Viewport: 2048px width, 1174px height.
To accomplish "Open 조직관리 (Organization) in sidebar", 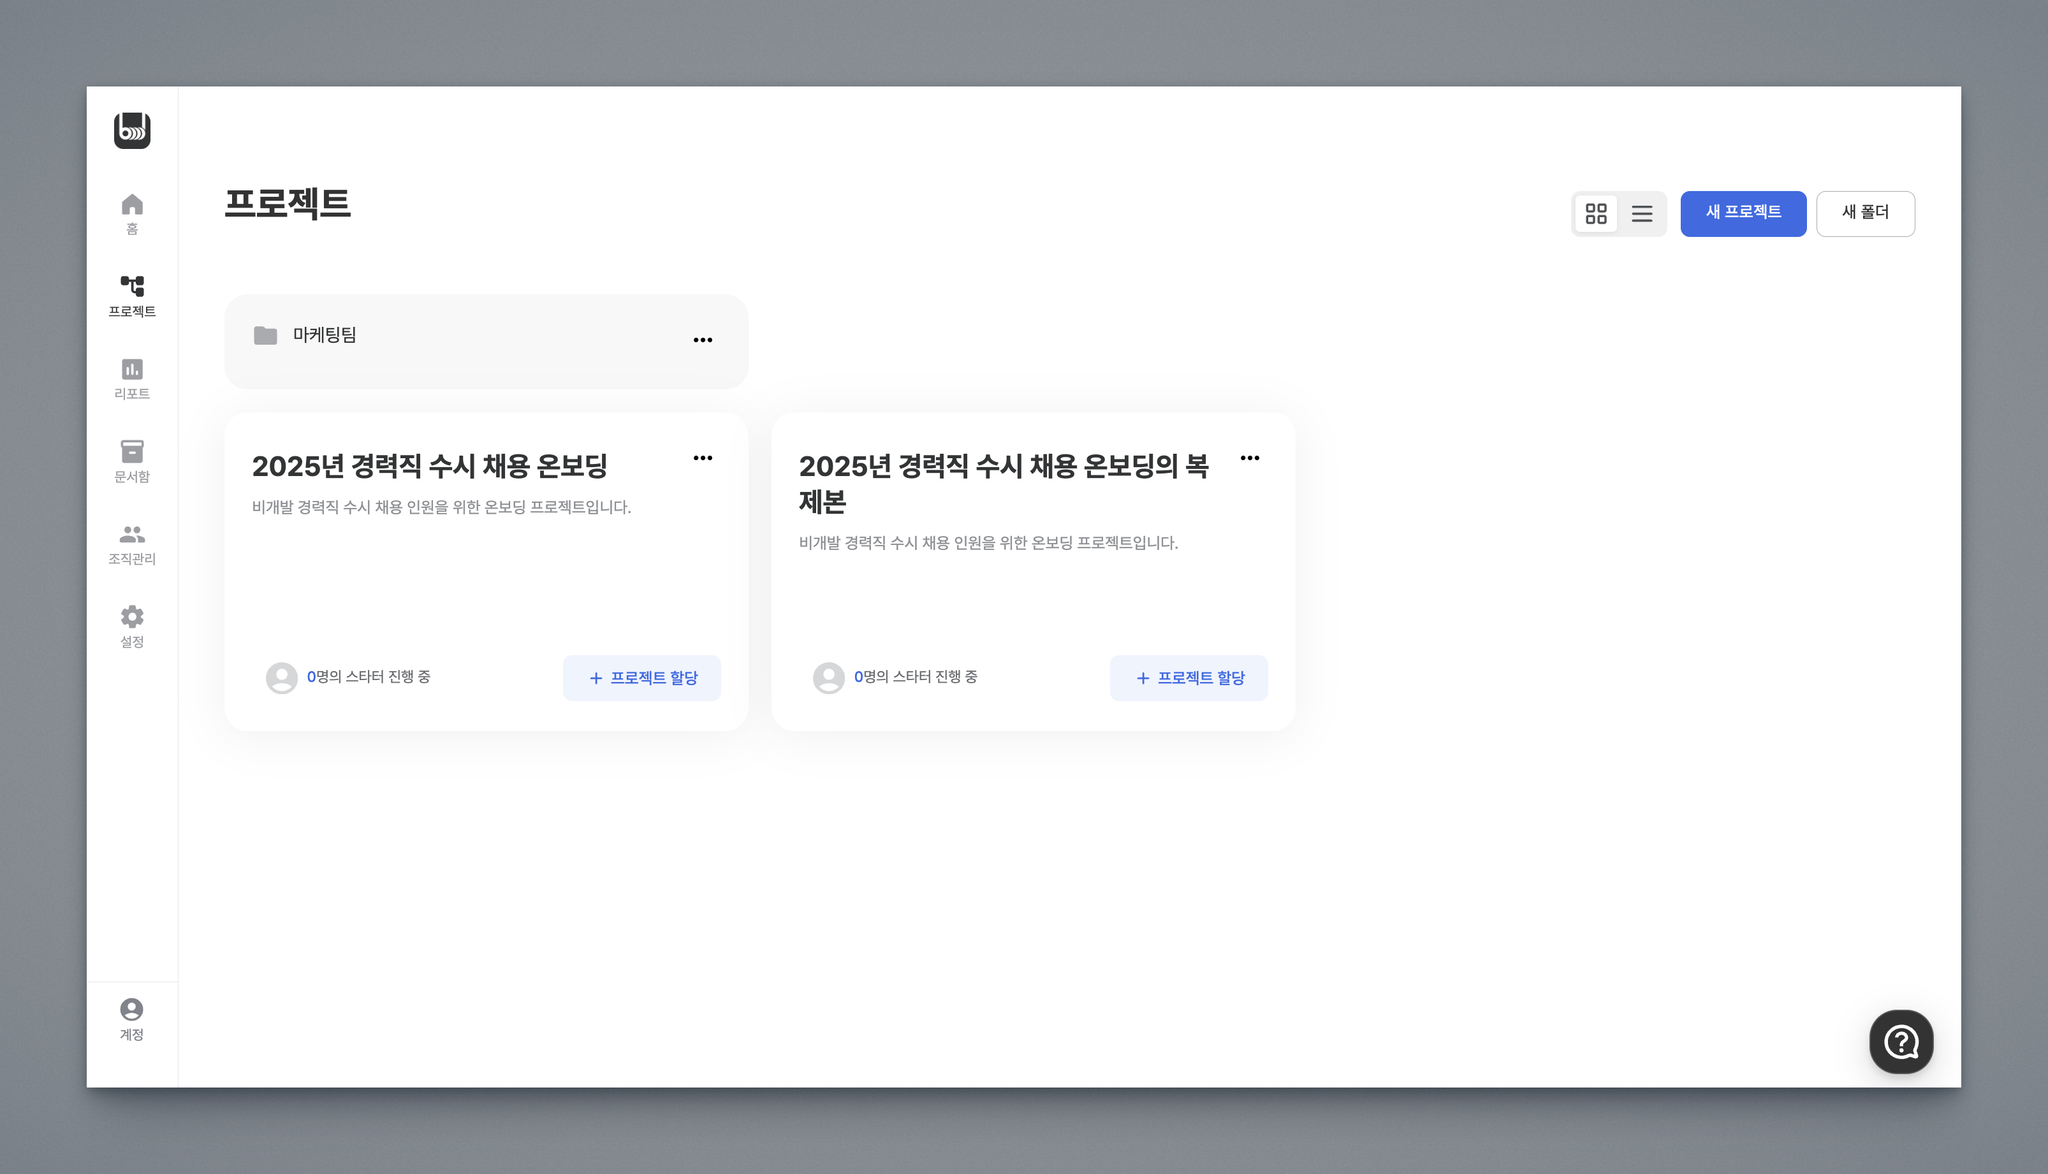I will tap(132, 544).
